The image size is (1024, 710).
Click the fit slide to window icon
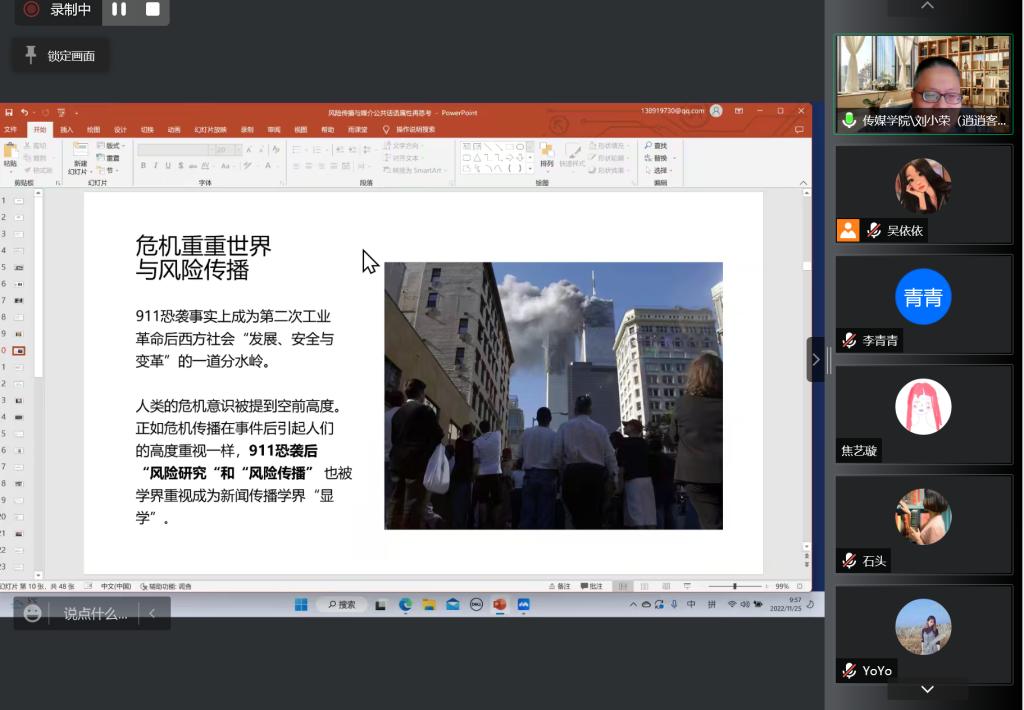(x=799, y=587)
